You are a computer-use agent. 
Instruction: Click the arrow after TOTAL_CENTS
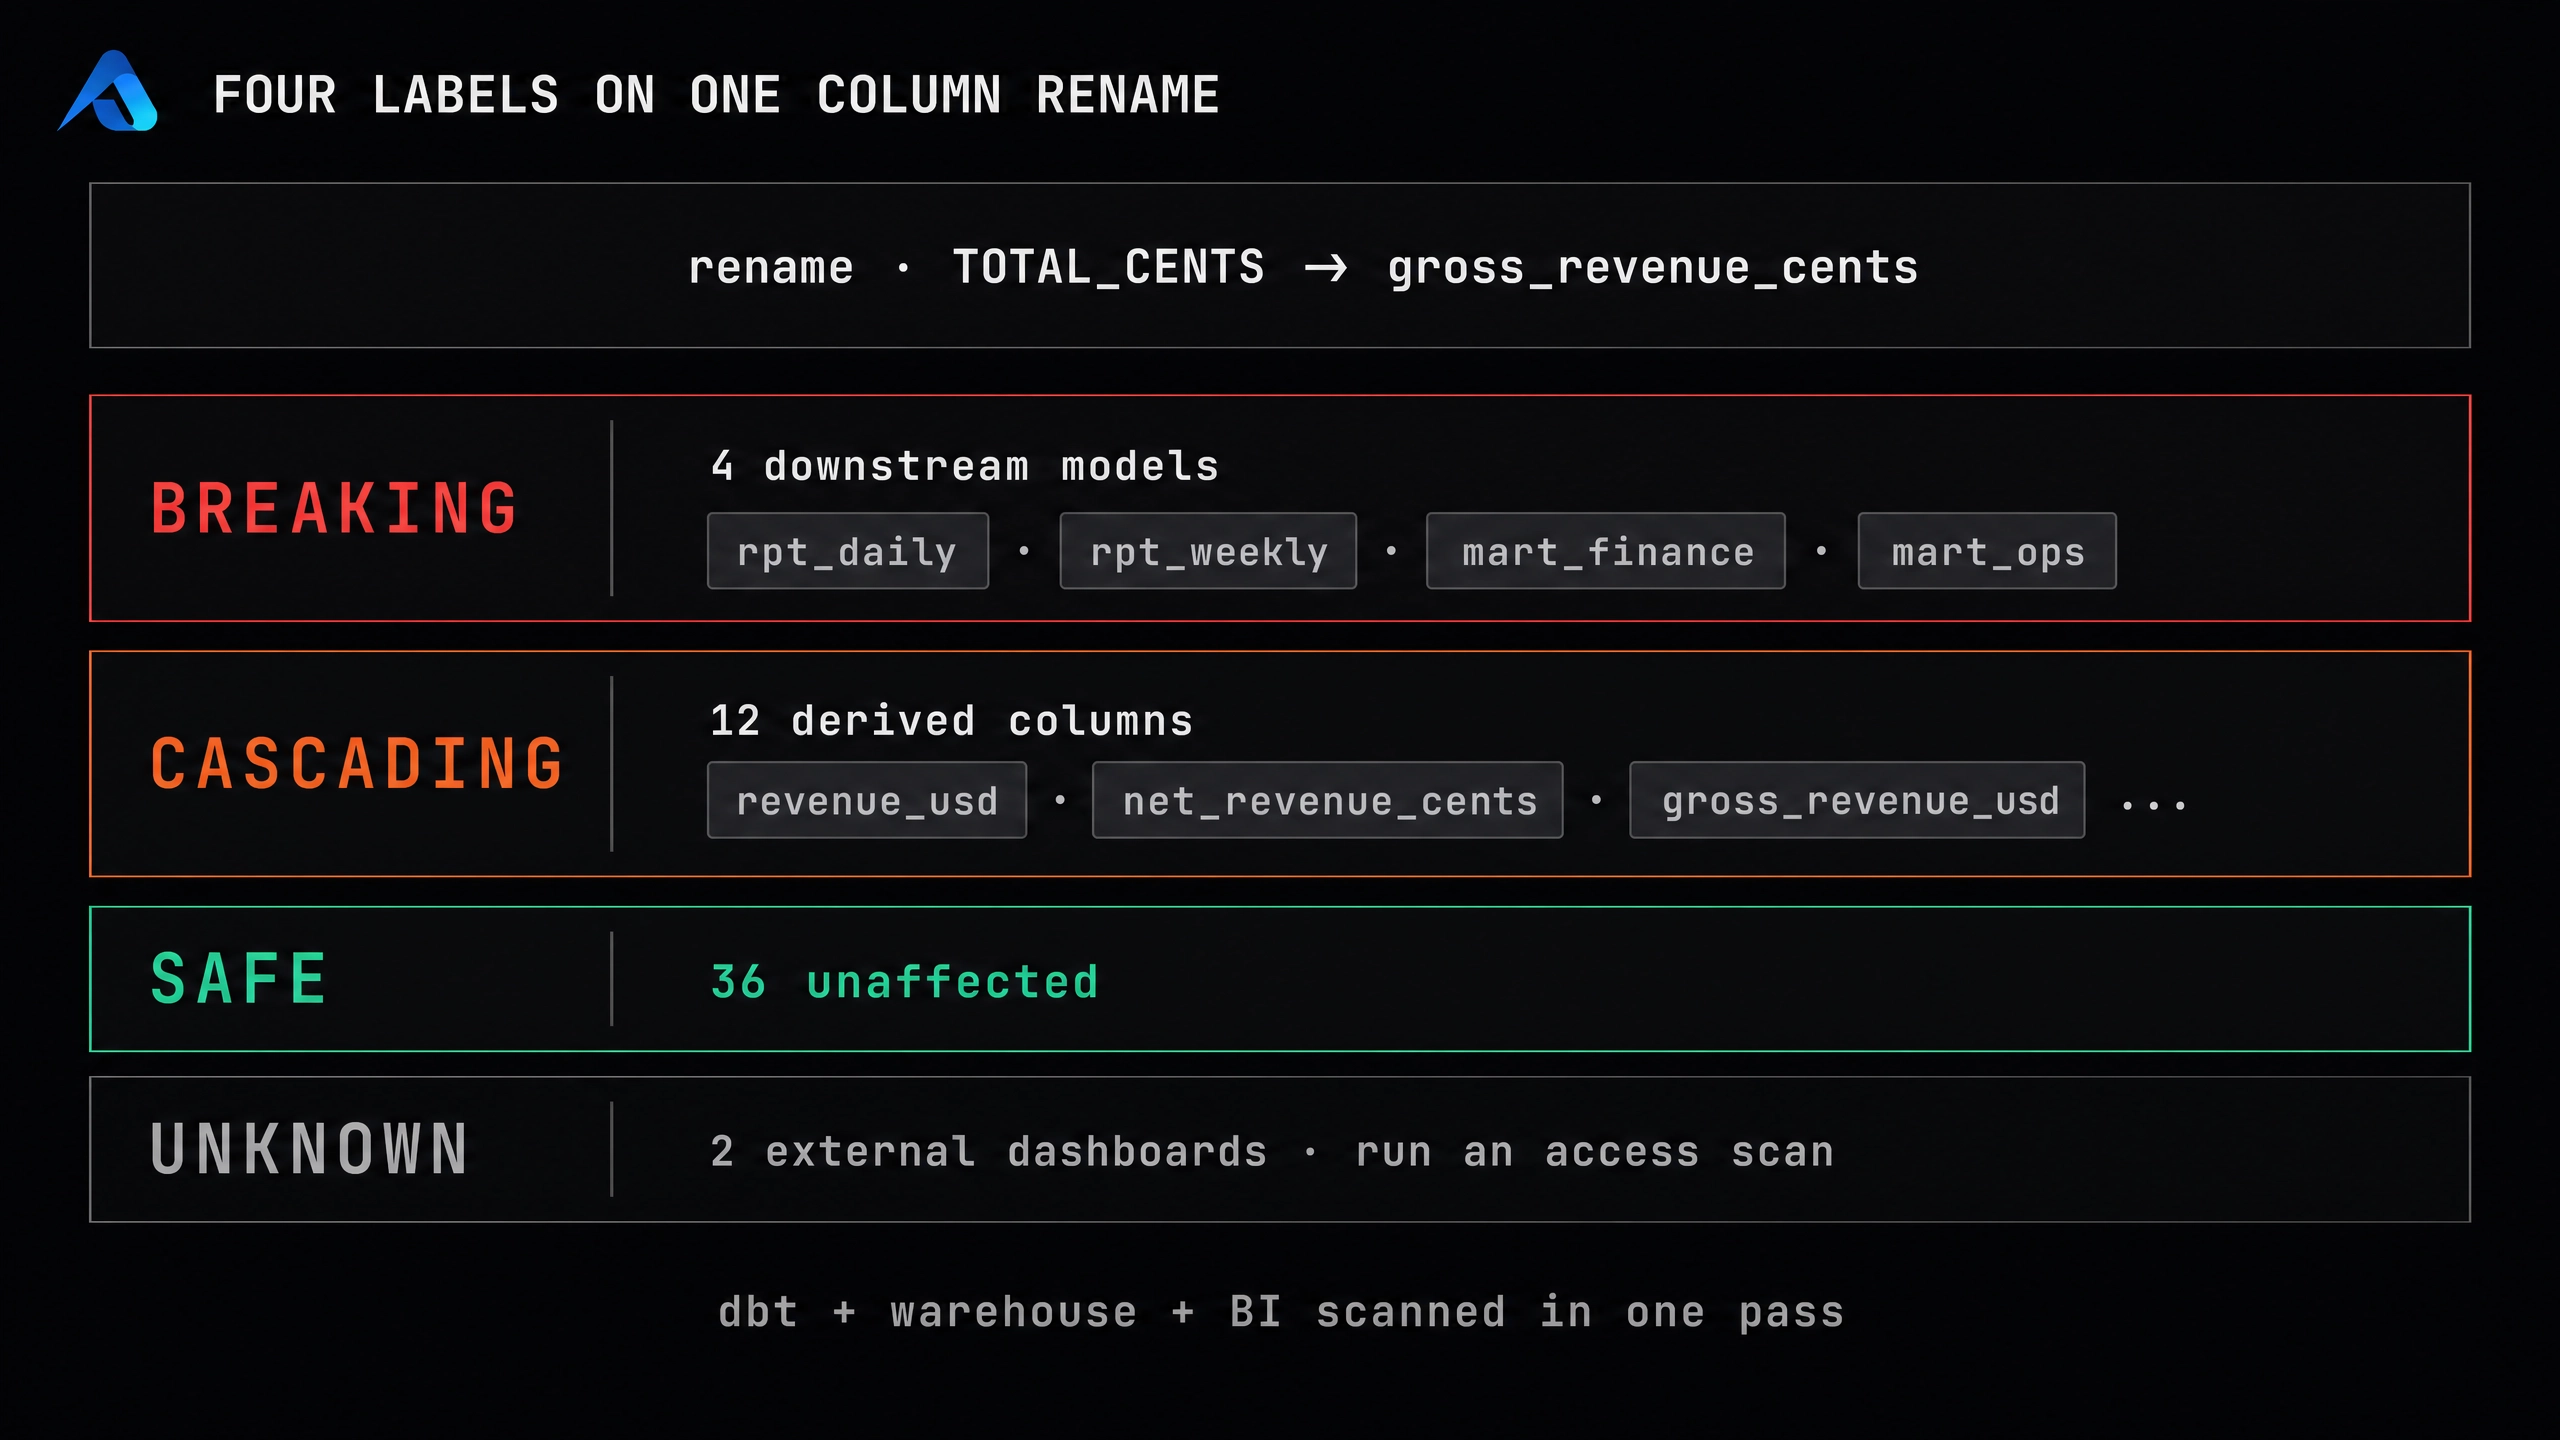pyautogui.click(x=1326, y=268)
